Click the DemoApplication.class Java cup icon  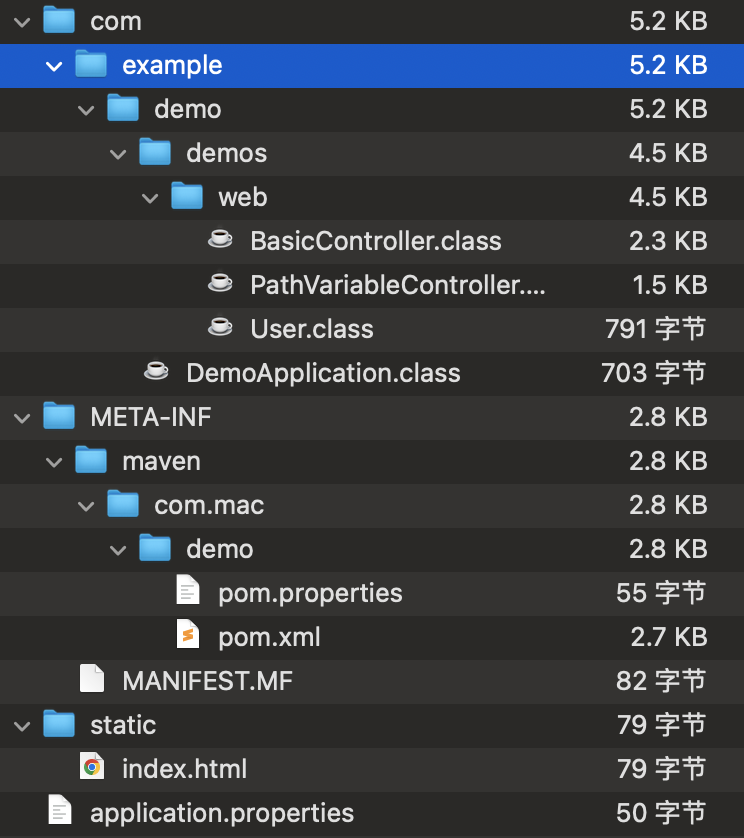click(x=155, y=373)
